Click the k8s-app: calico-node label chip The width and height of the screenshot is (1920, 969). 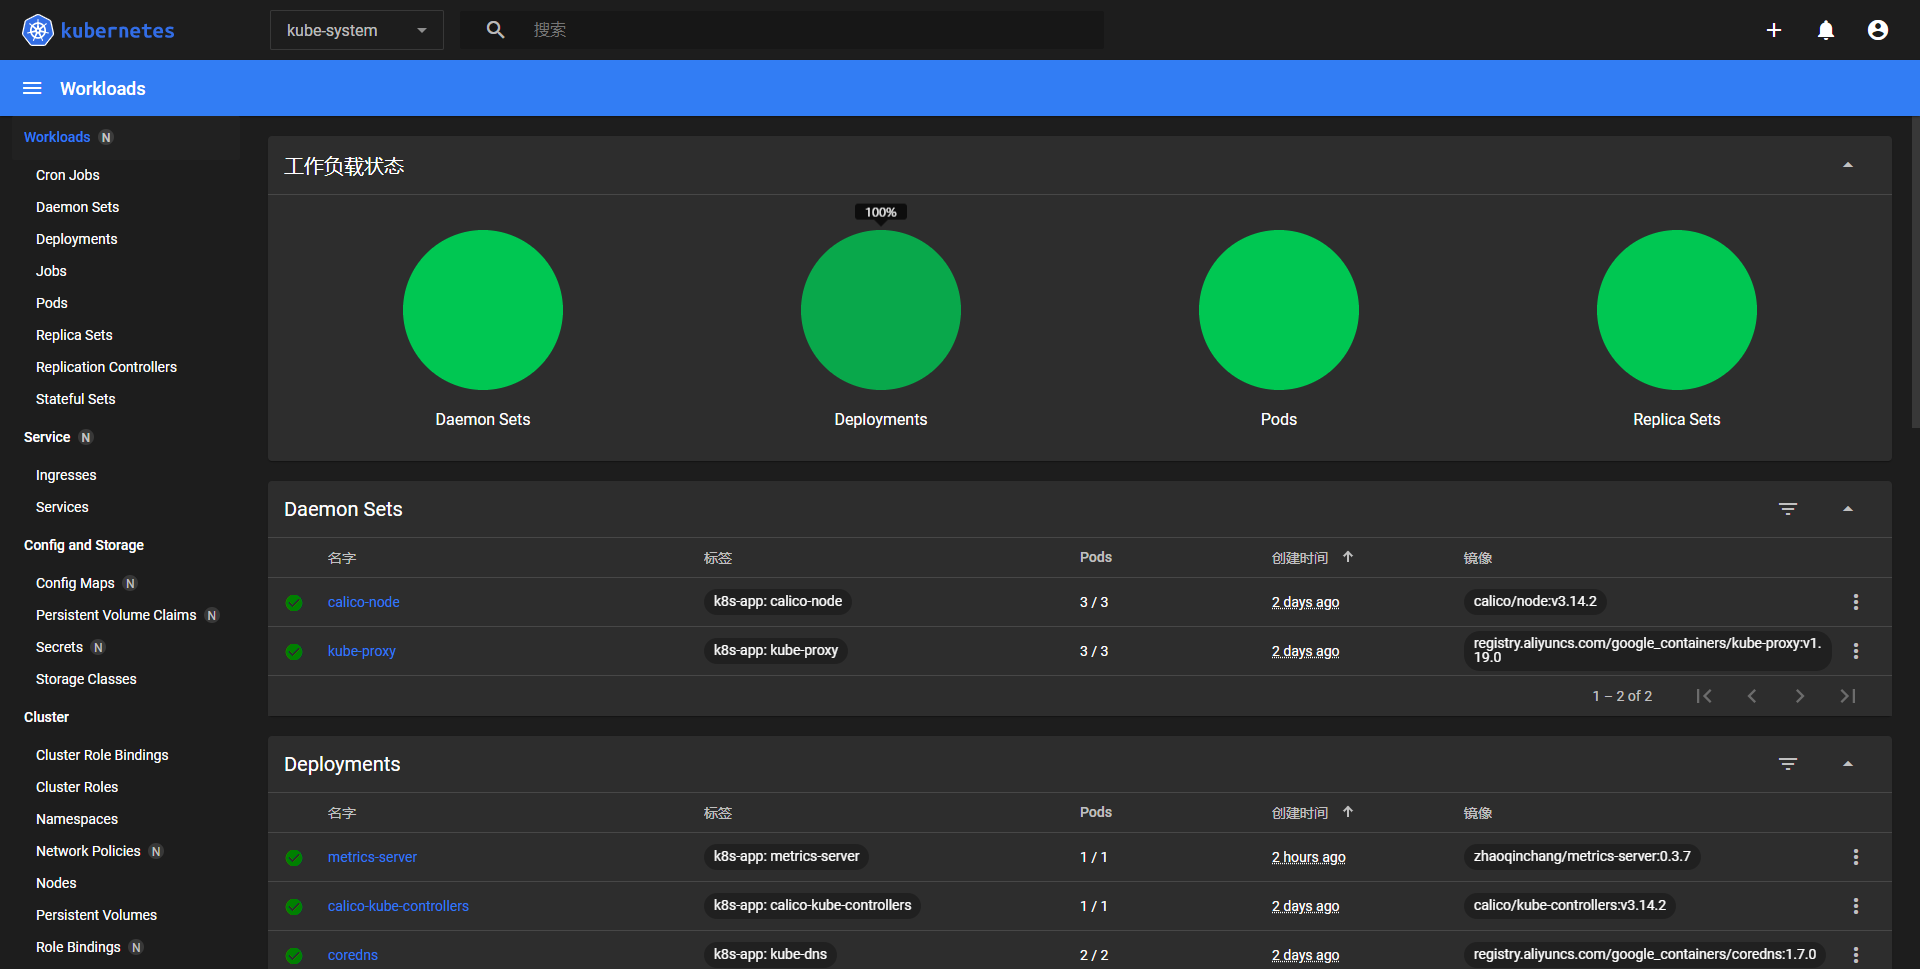tap(778, 601)
